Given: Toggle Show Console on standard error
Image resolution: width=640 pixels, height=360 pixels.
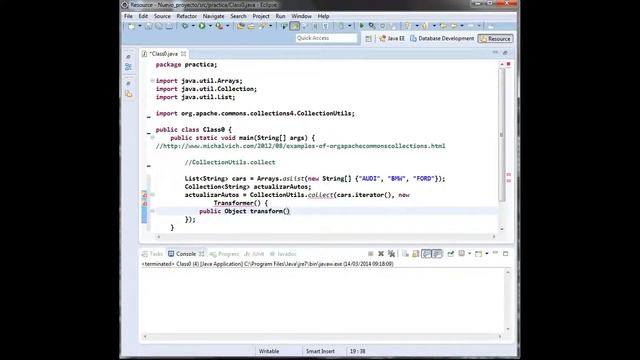Looking at the screenshot, I should [437, 254].
